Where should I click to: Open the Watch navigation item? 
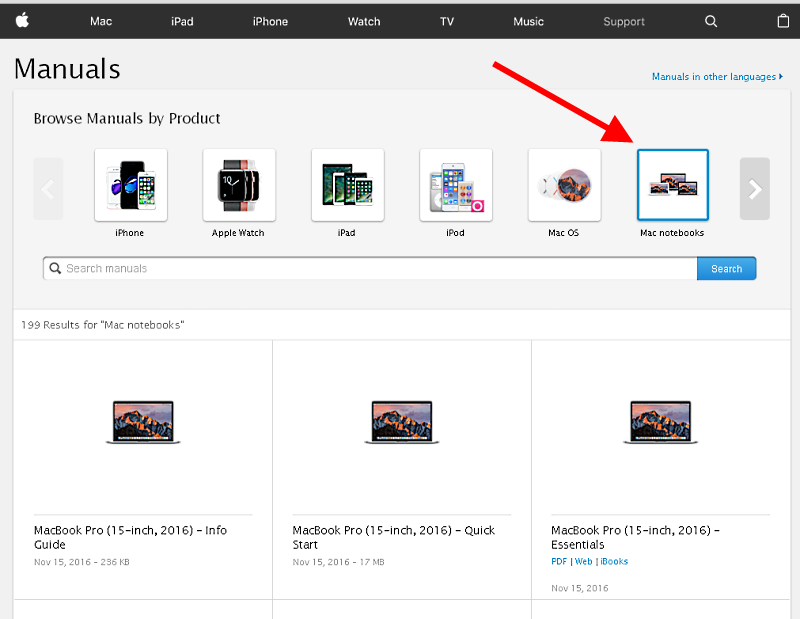click(x=364, y=21)
